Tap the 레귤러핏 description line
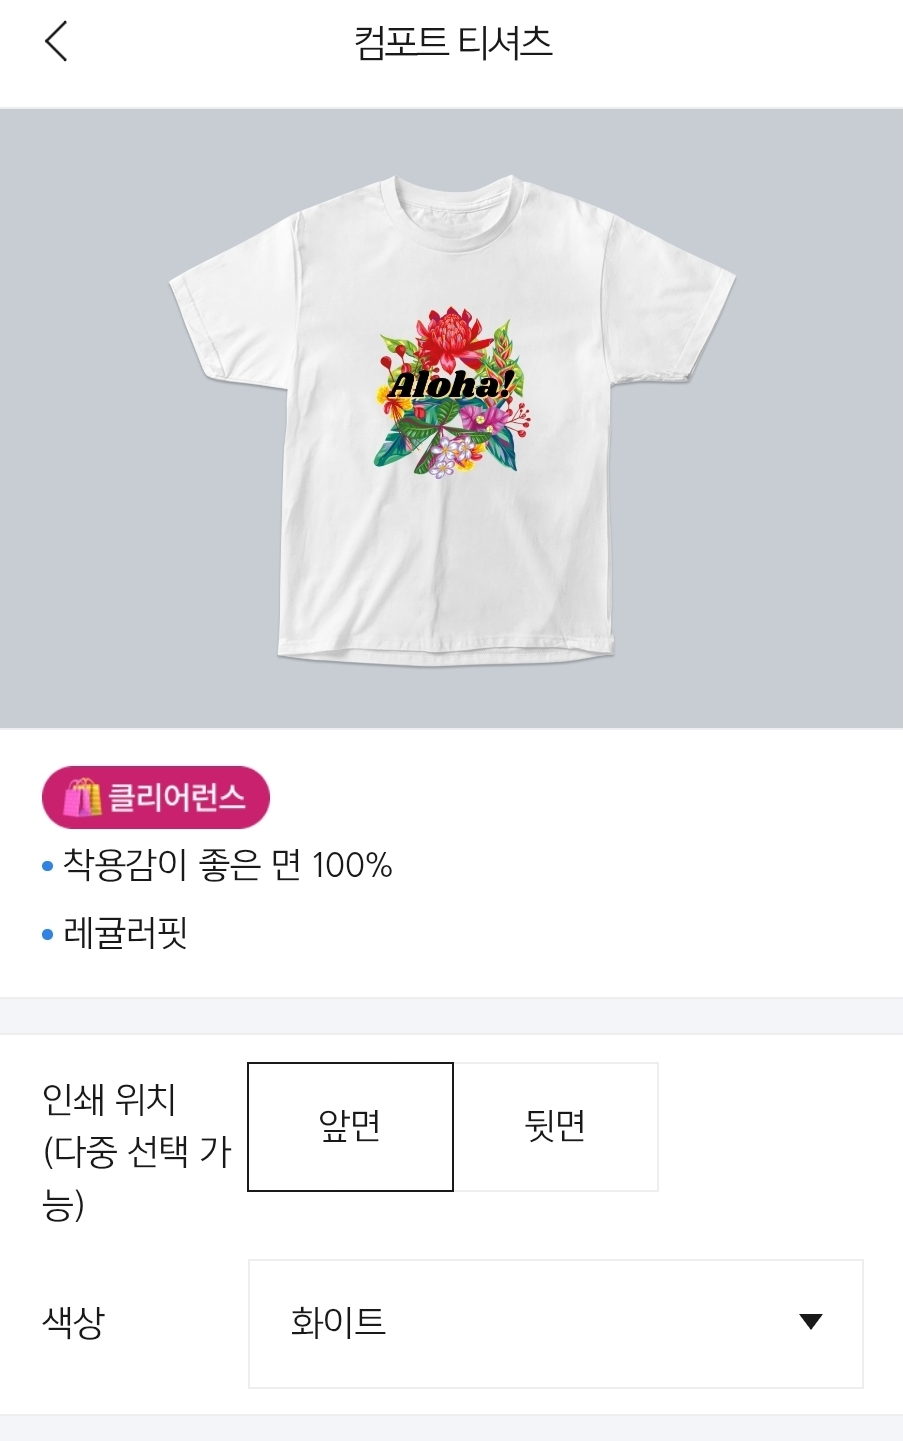 coord(126,934)
